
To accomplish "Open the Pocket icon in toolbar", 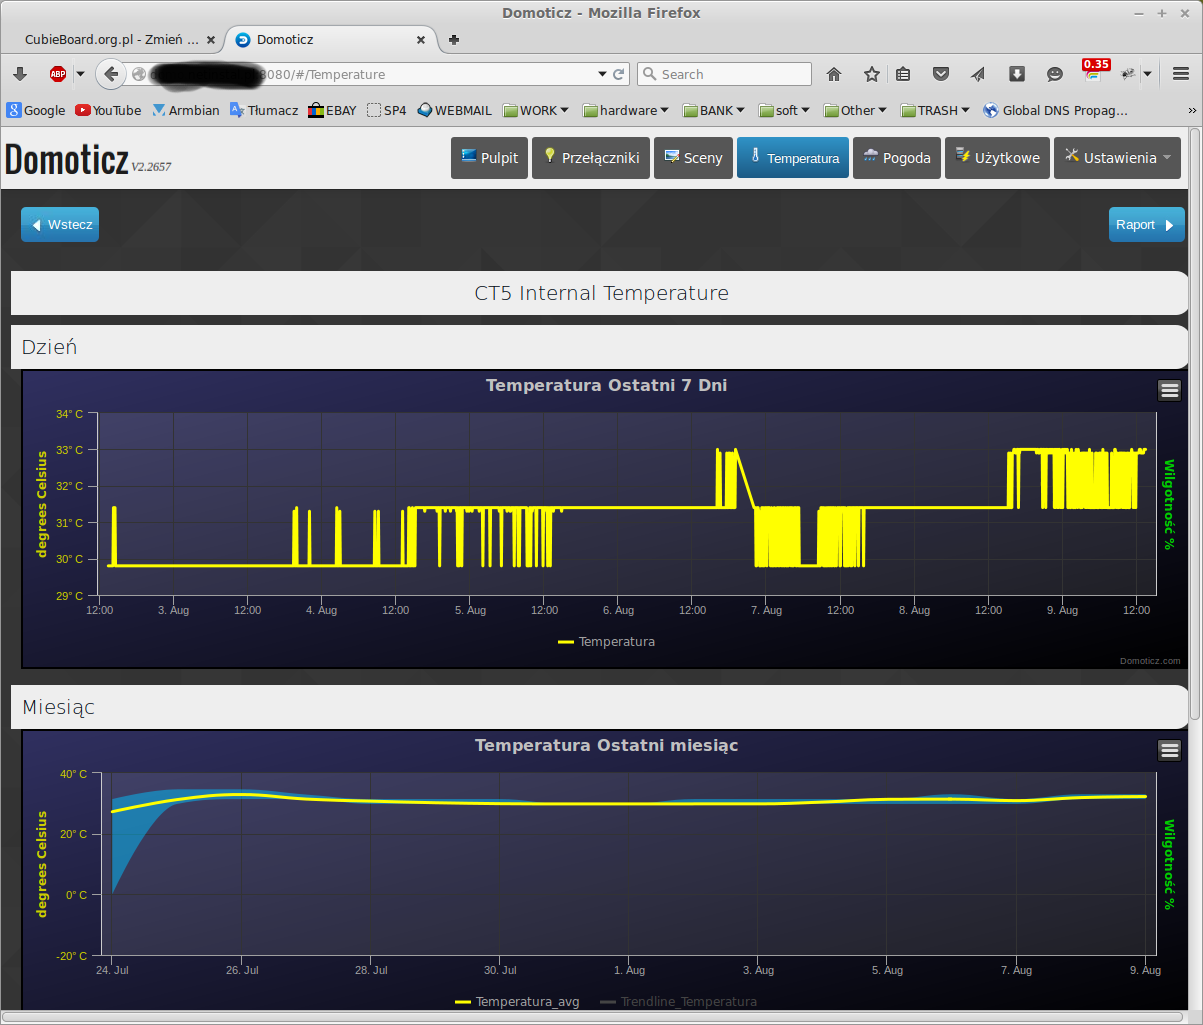I will click(940, 74).
